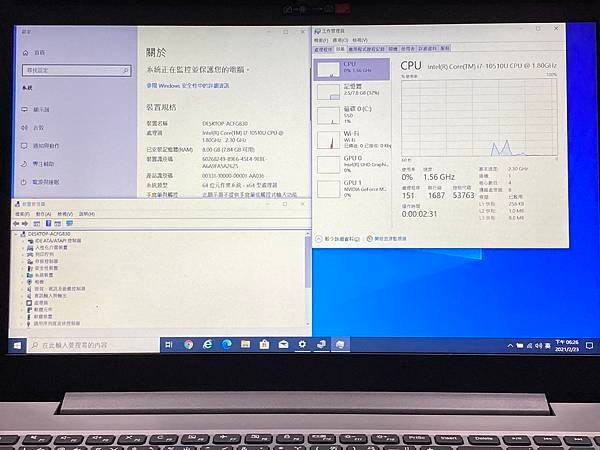
Task: Open Resource Monitor link in Task Manager
Action: (x=386, y=238)
